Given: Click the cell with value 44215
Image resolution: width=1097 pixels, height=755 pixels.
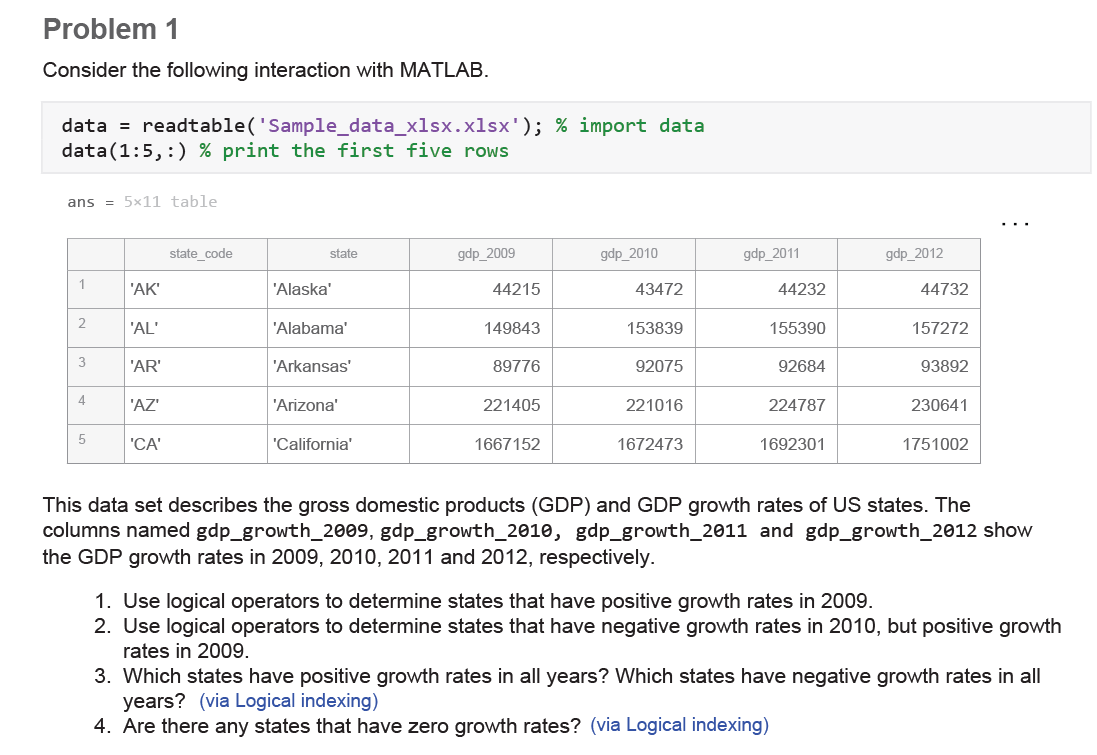Looking at the screenshot, I should pos(481,289).
